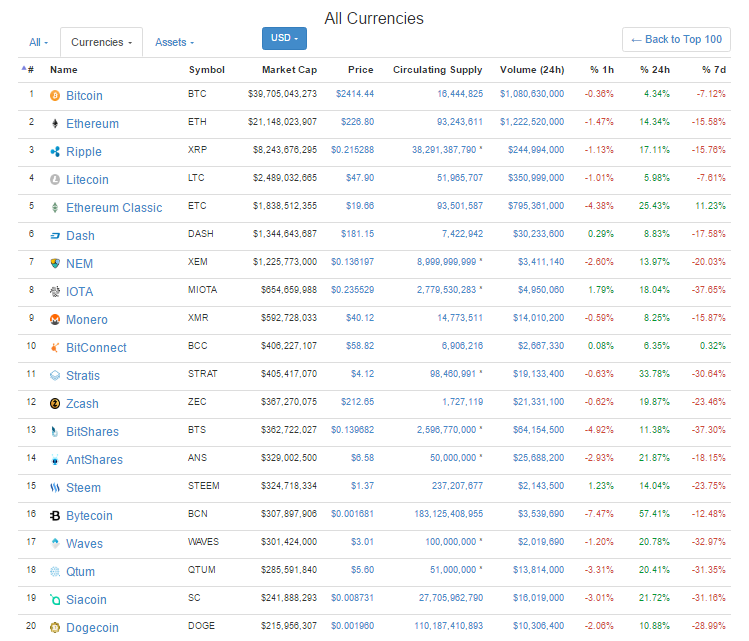Viewport: 749px width, 641px height.
Task: Sort table by Name column
Action: [x=64, y=70]
